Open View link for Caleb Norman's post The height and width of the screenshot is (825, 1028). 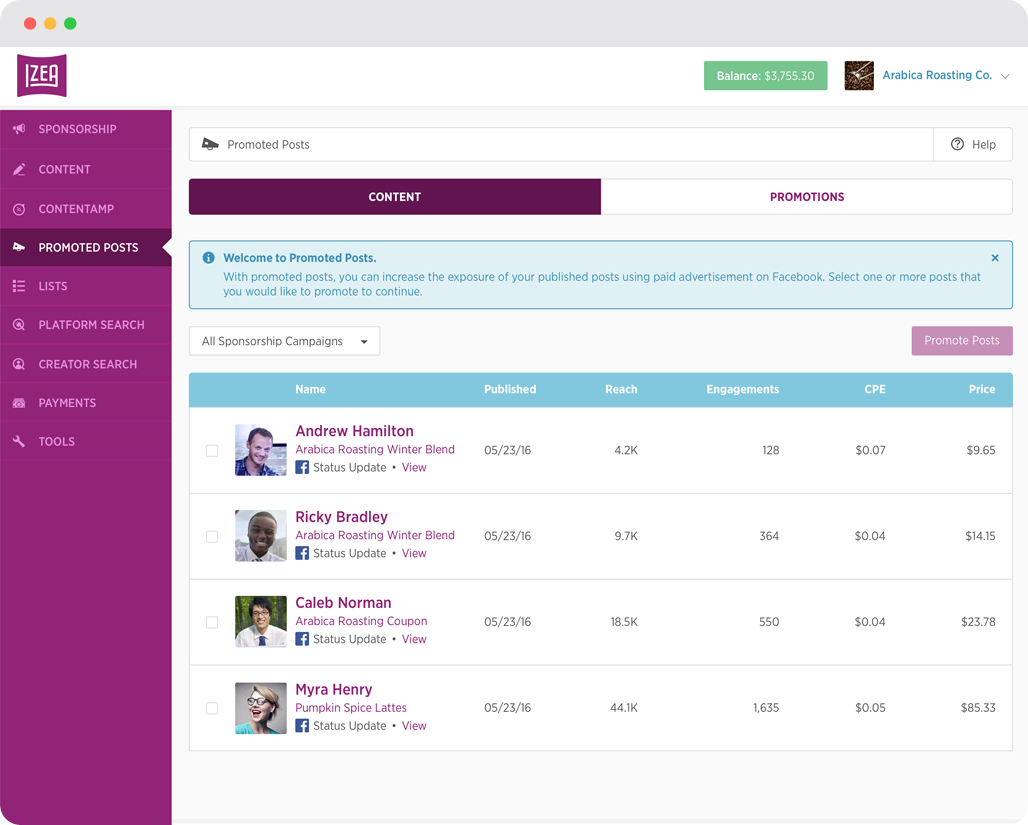[x=414, y=639]
